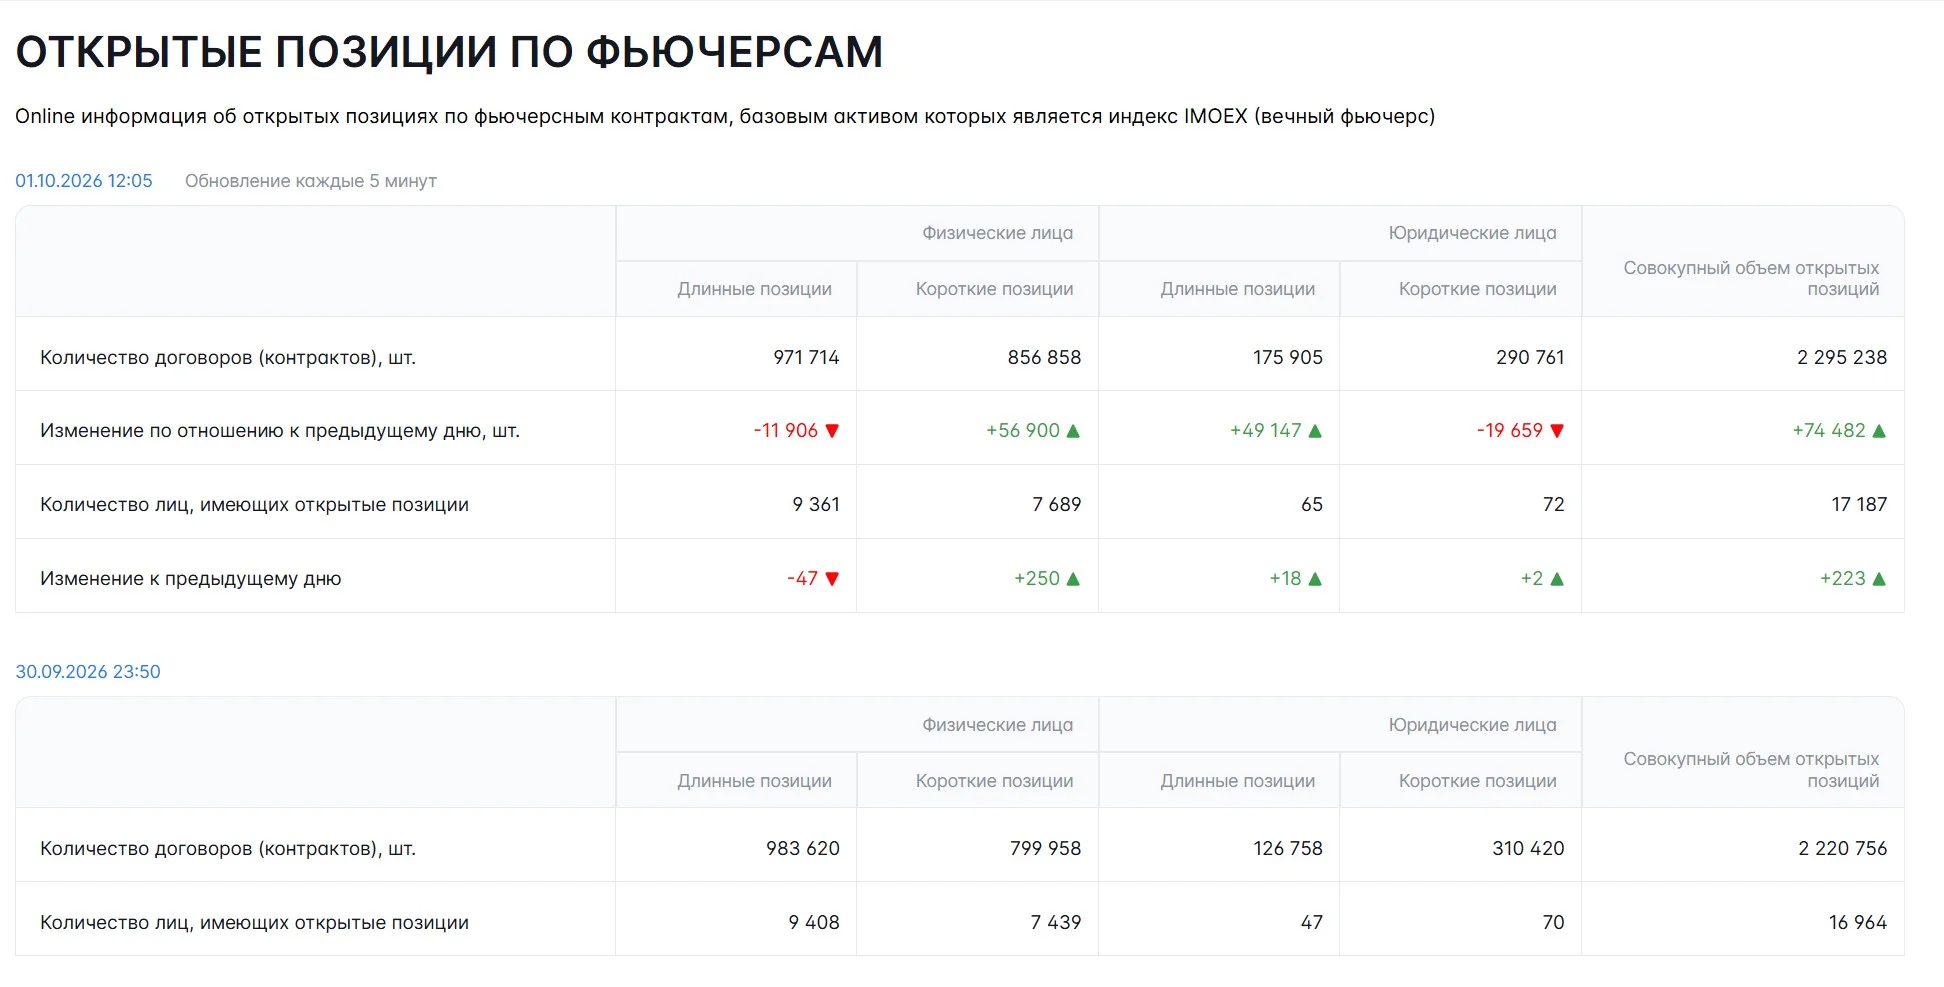Click the green up arrow beside +56 900

point(1073,431)
